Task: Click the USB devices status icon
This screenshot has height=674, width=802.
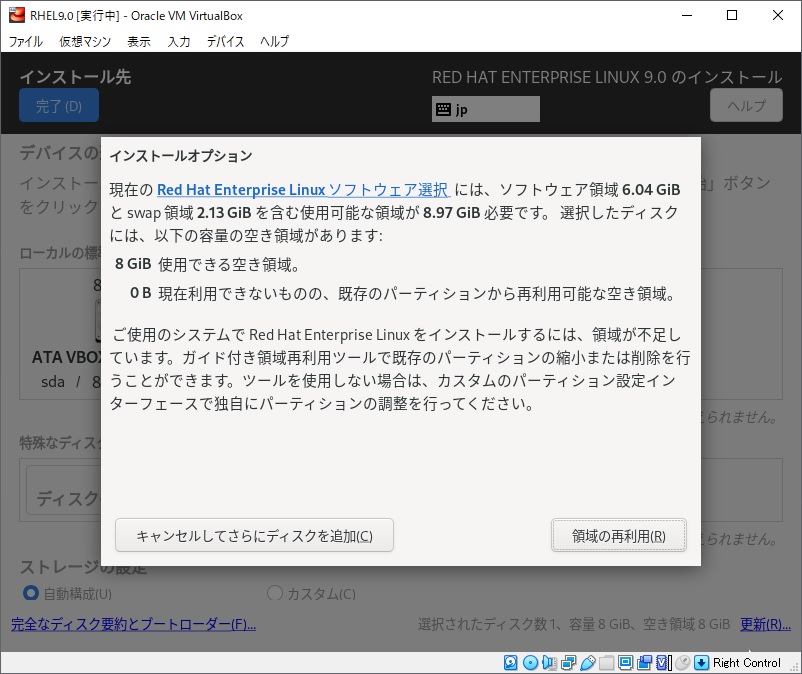Action: [x=587, y=663]
